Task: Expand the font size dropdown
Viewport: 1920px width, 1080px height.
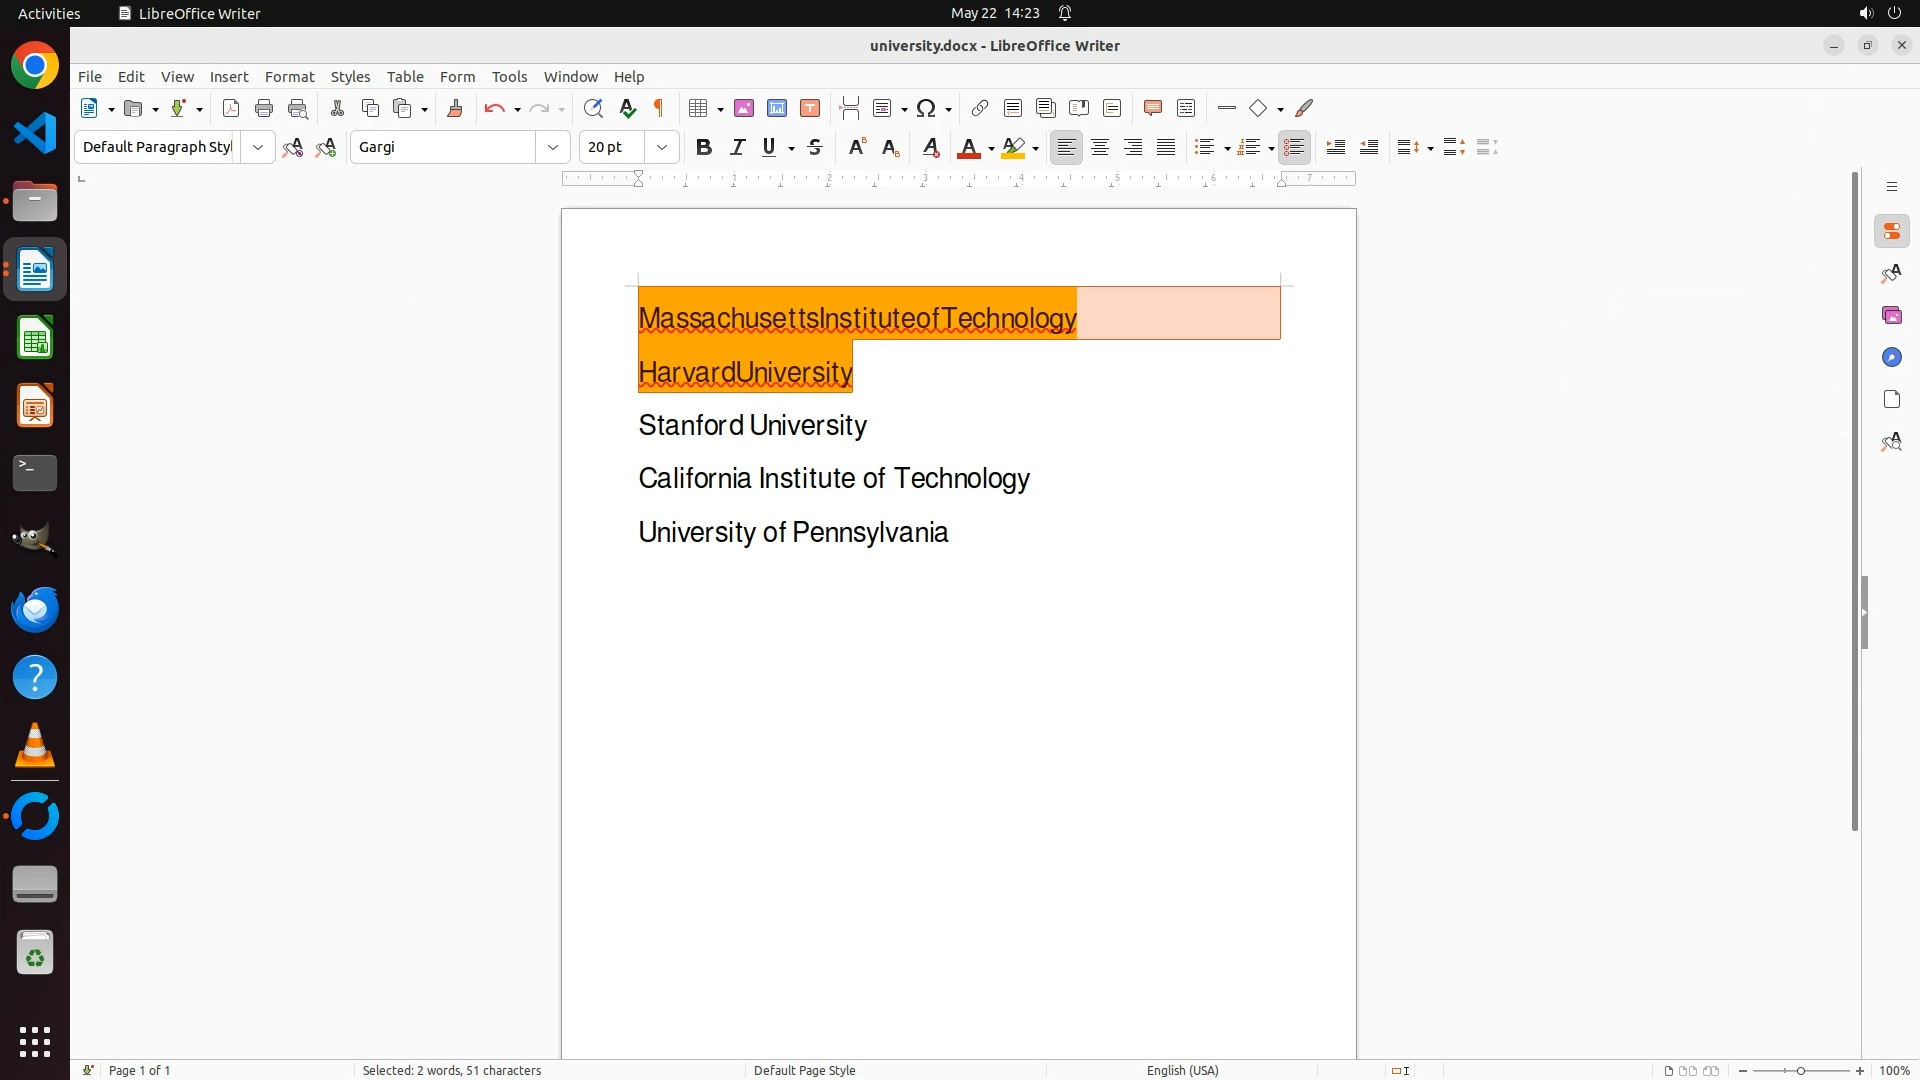Action: pyautogui.click(x=662, y=148)
